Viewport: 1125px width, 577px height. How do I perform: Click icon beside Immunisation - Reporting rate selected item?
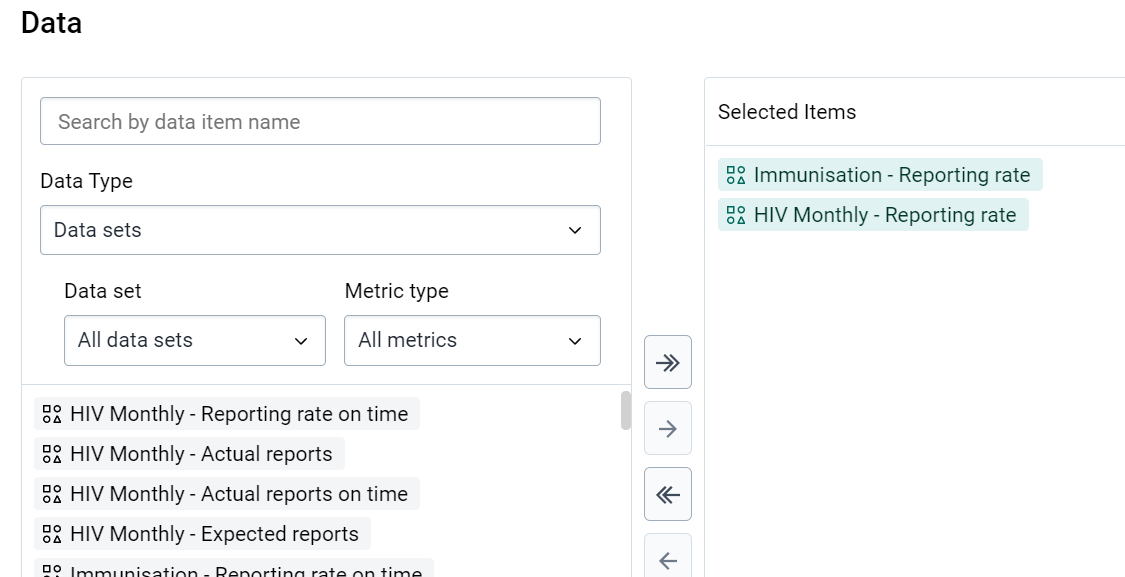pyautogui.click(x=736, y=175)
